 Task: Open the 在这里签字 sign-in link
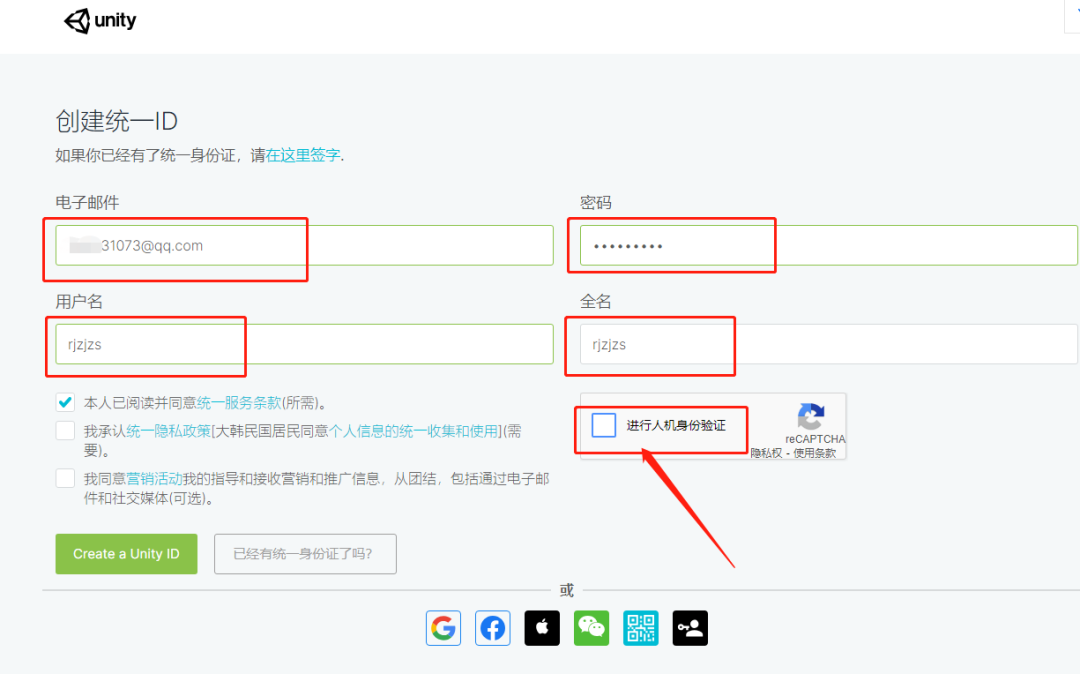point(303,156)
